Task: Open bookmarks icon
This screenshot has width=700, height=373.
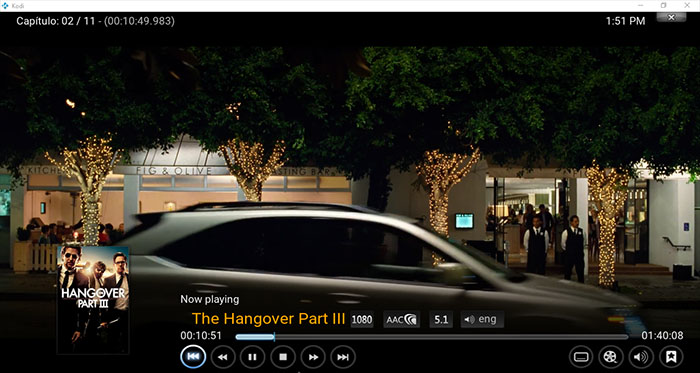Action: pyautogui.click(x=671, y=357)
